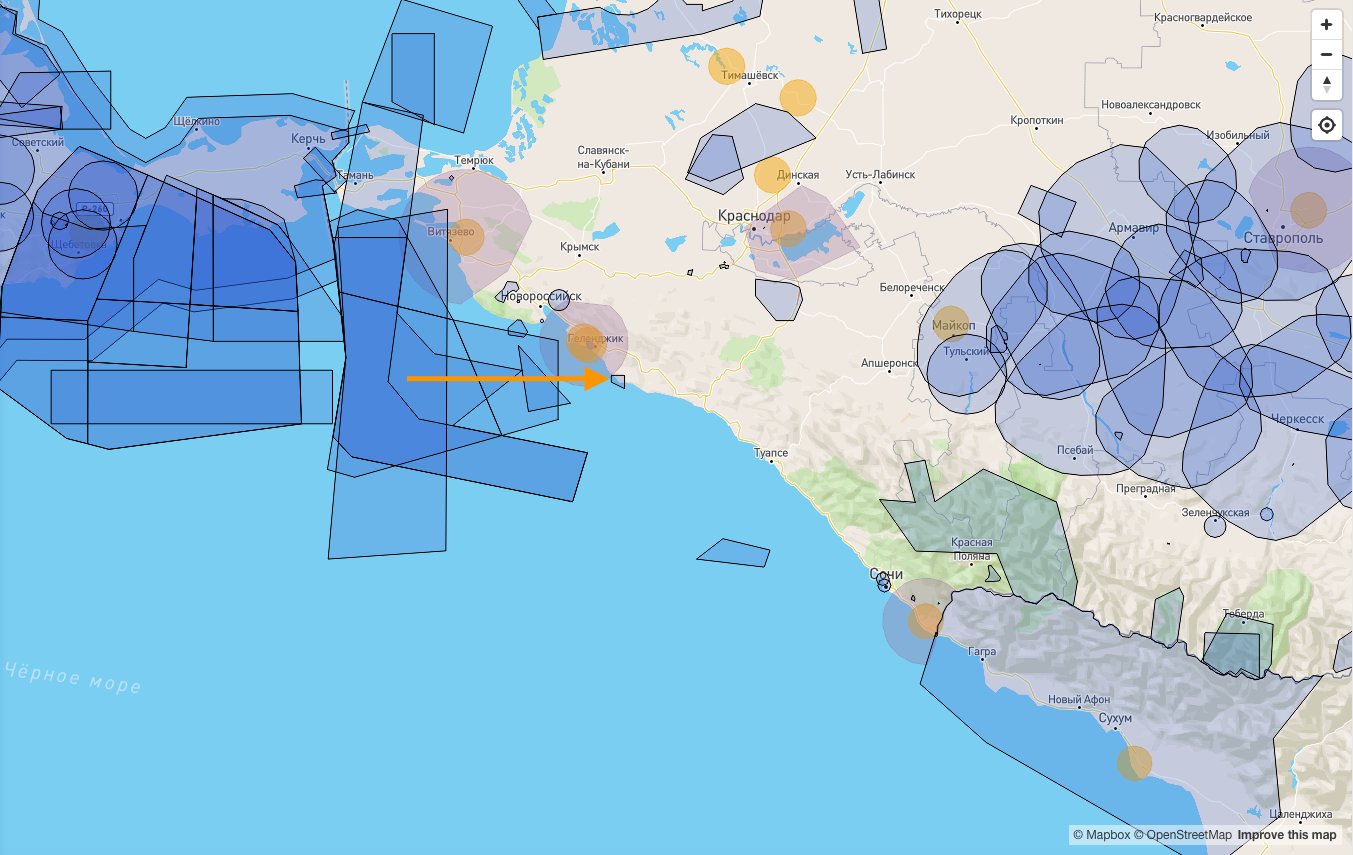Click the Новый Афон label

click(1079, 699)
